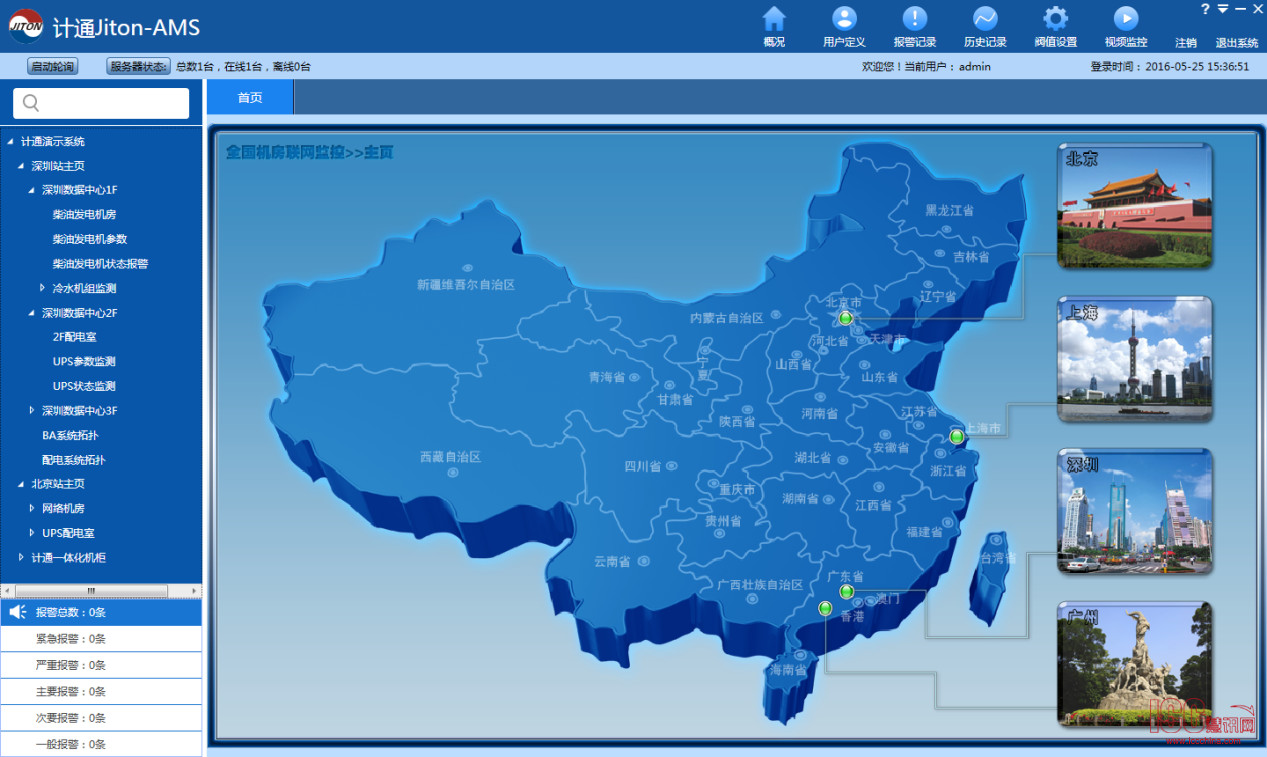1267x757 pixels.
Task: Open the 深圳 city thumbnail
Action: [x=1134, y=512]
